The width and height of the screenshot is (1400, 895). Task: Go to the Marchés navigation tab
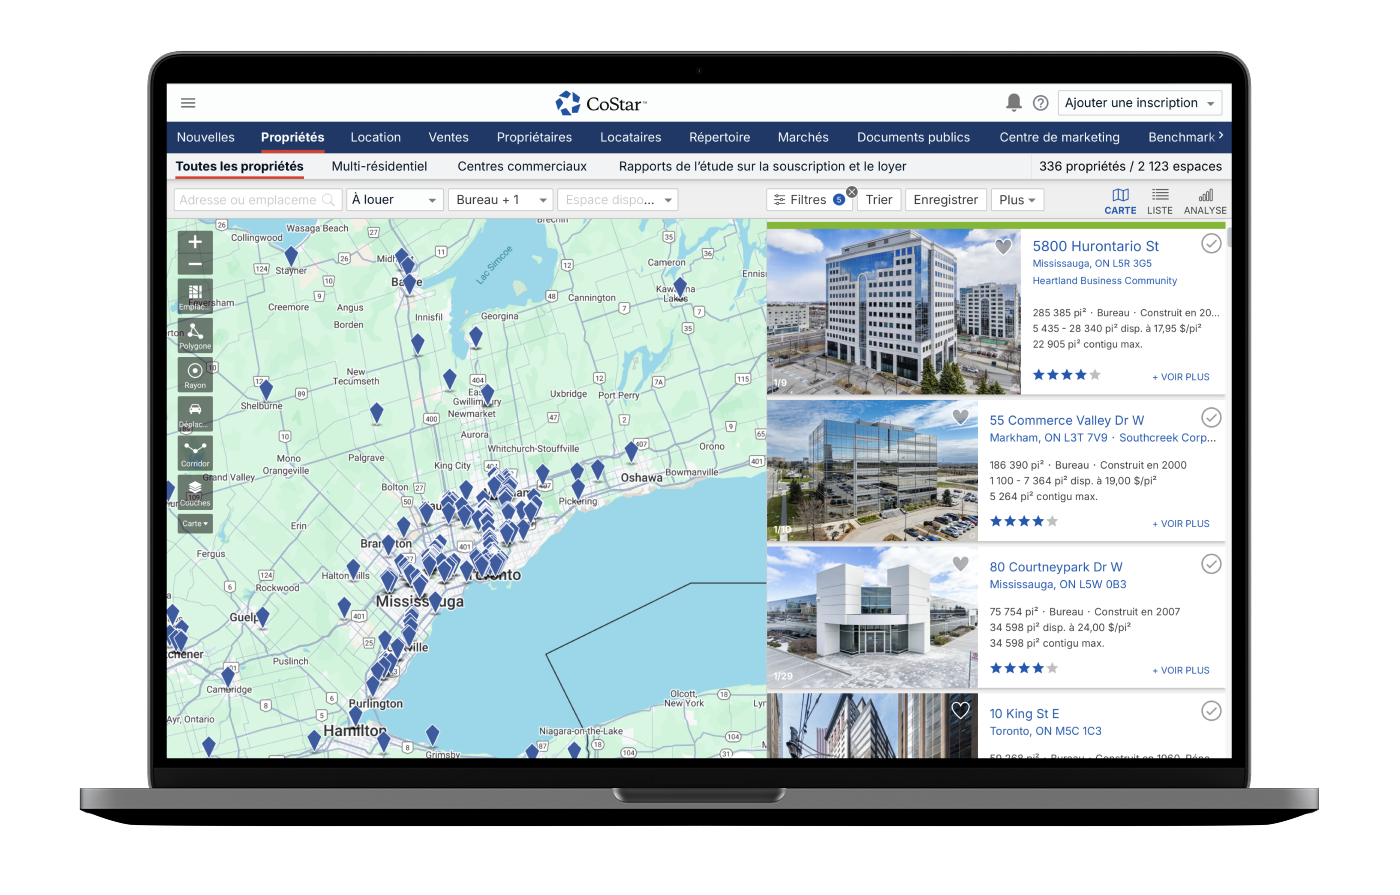[x=803, y=137]
